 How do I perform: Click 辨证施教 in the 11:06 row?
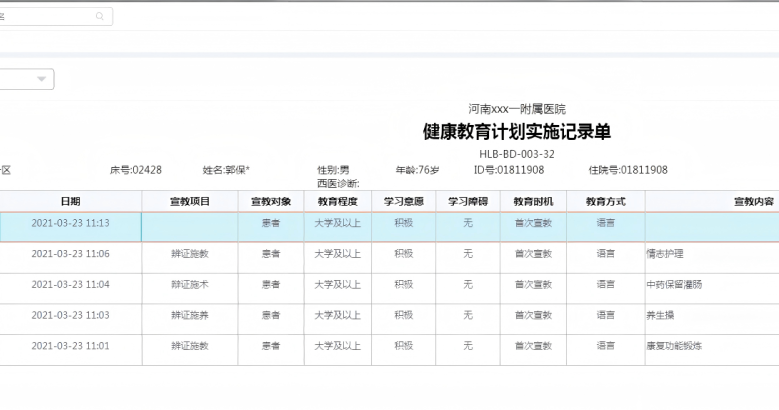pyautogui.click(x=190, y=253)
